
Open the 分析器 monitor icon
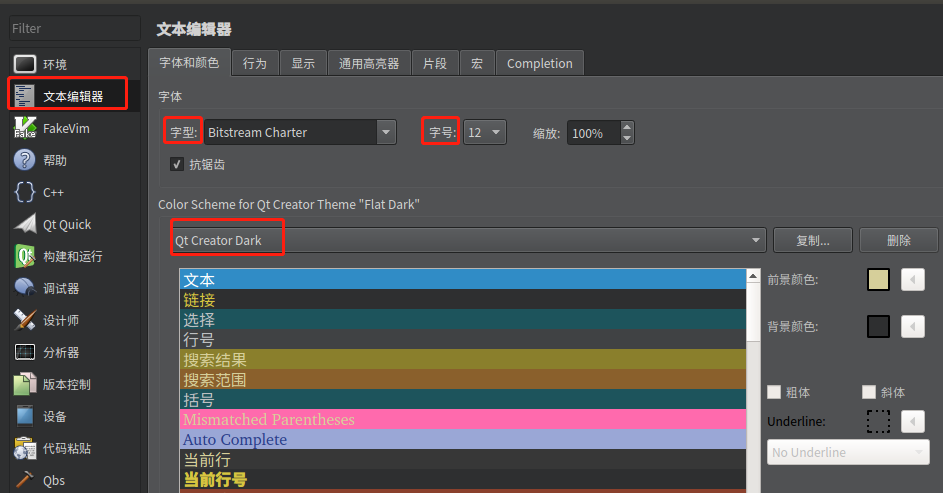[25, 352]
